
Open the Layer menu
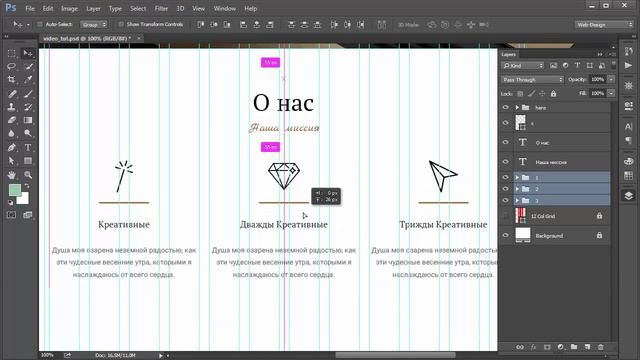93,8
